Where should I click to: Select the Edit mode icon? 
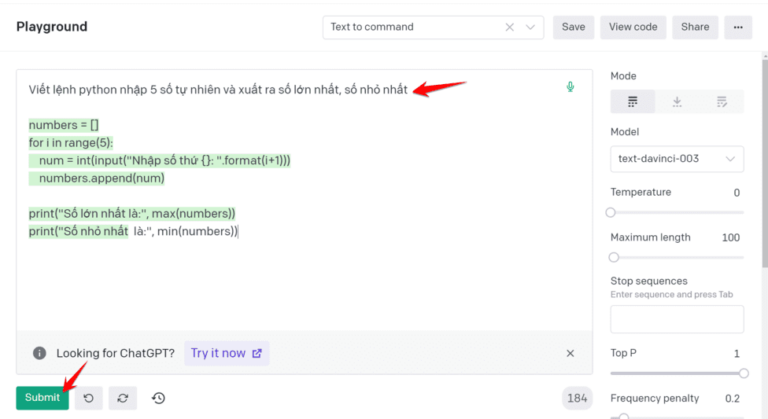pos(721,102)
